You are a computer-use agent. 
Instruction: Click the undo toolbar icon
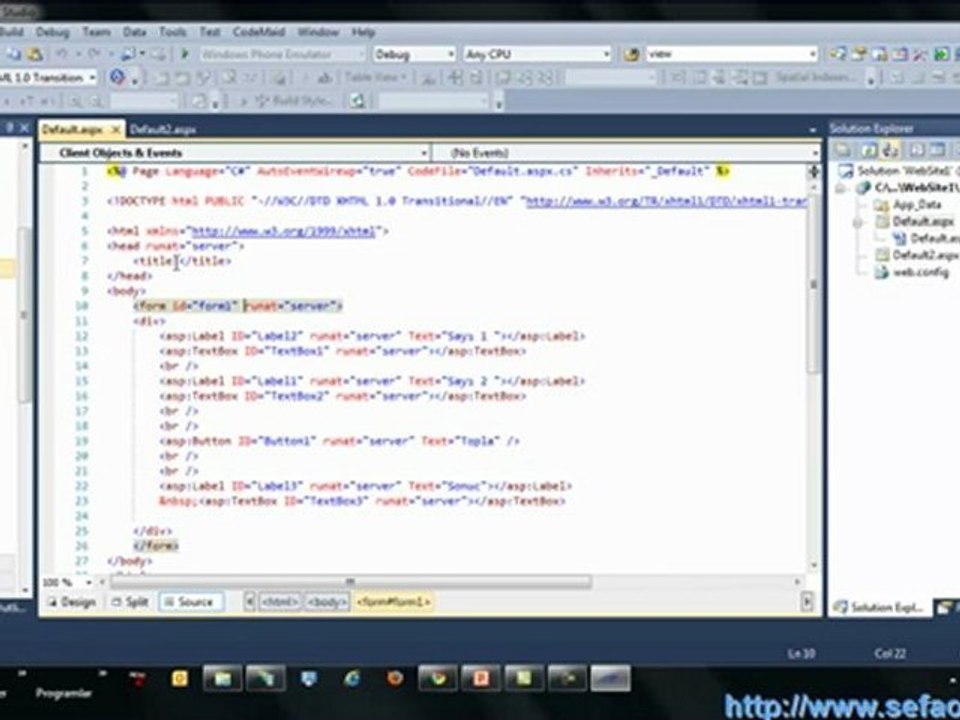[62, 54]
